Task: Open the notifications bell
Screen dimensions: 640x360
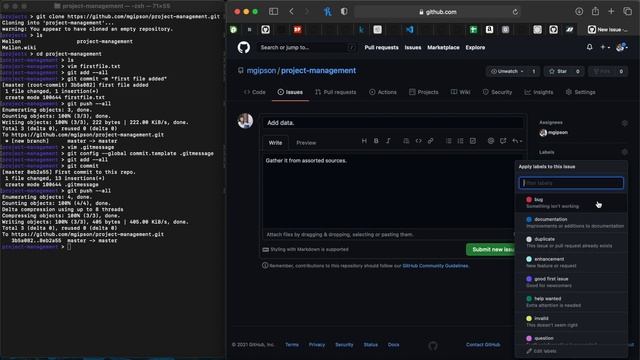Action: pos(589,47)
